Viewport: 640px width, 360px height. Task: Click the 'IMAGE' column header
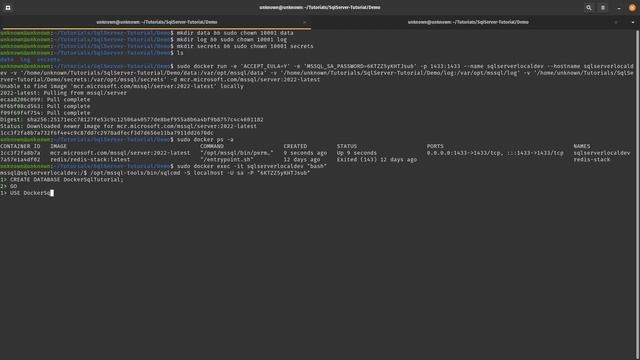[x=58, y=146]
